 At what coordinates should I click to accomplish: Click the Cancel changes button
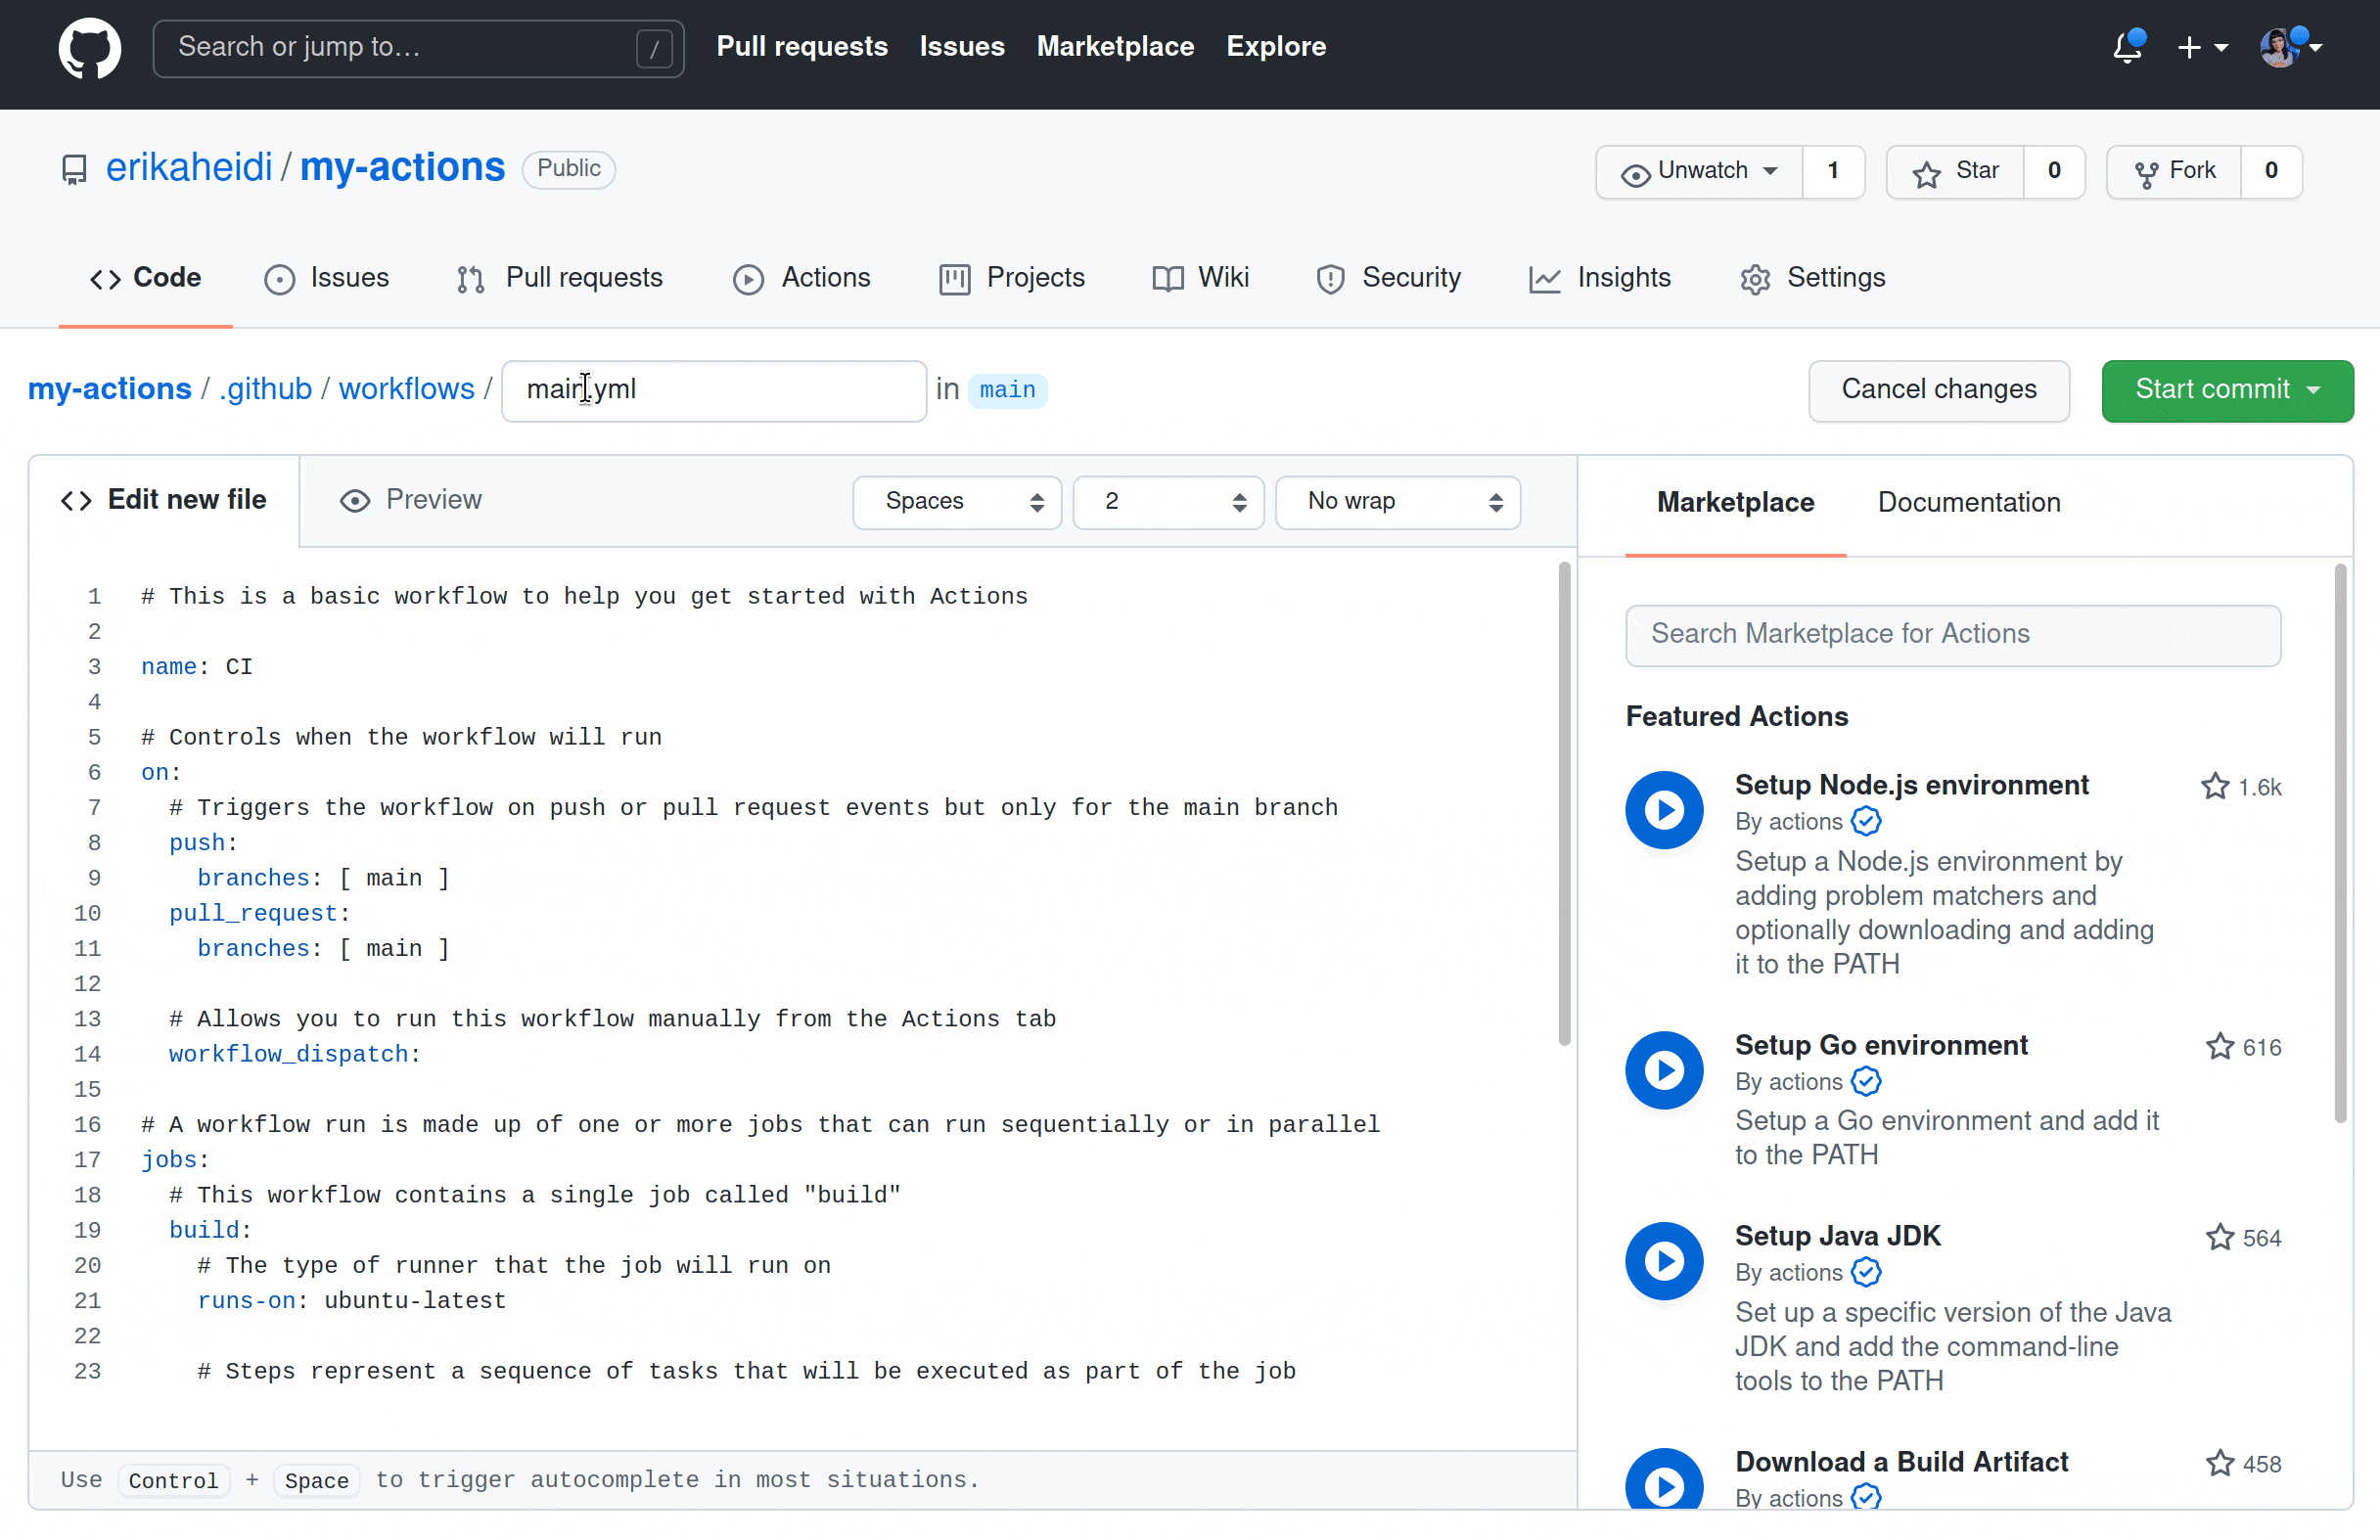(x=1938, y=386)
